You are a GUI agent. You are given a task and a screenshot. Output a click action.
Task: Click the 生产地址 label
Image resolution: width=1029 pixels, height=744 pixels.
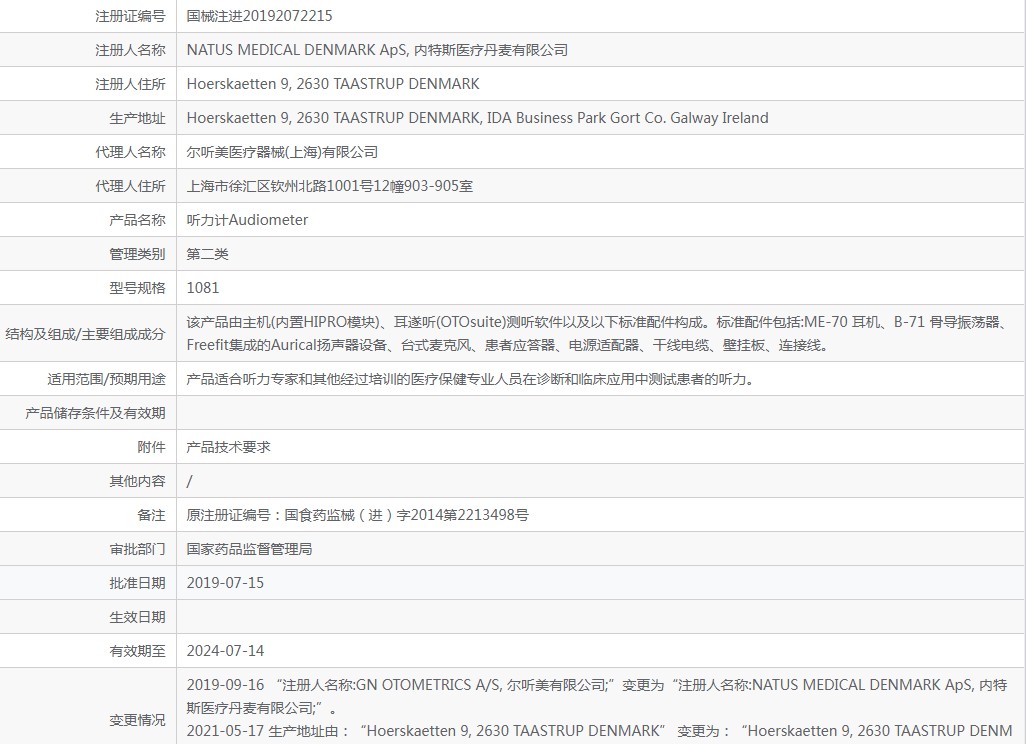click(137, 118)
